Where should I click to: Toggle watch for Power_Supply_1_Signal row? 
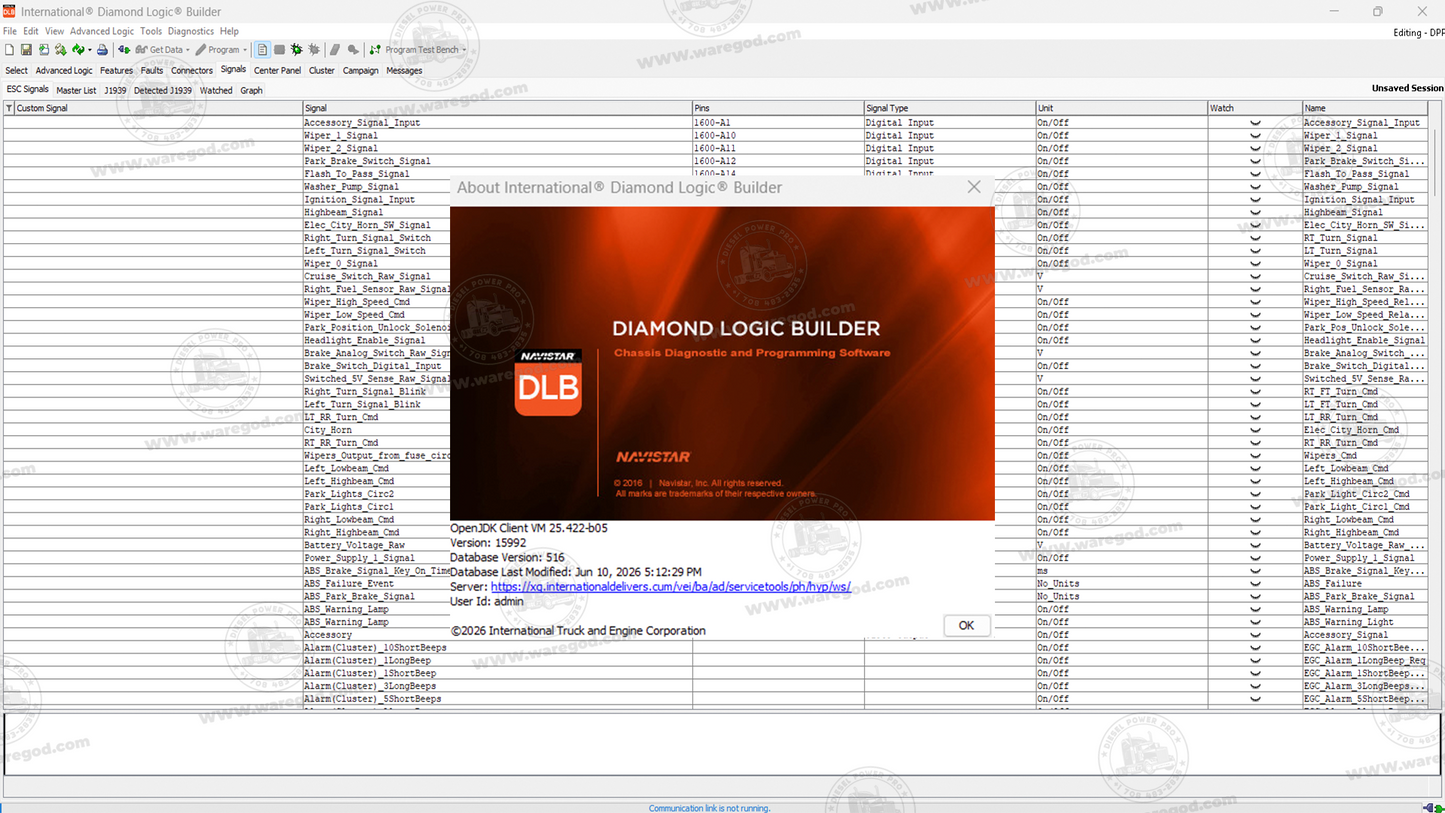pyautogui.click(x=1255, y=558)
